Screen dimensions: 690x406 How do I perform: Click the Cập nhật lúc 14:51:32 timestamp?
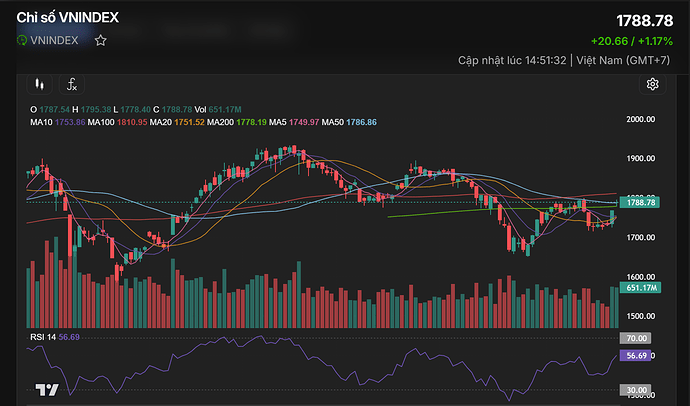click(x=512, y=60)
